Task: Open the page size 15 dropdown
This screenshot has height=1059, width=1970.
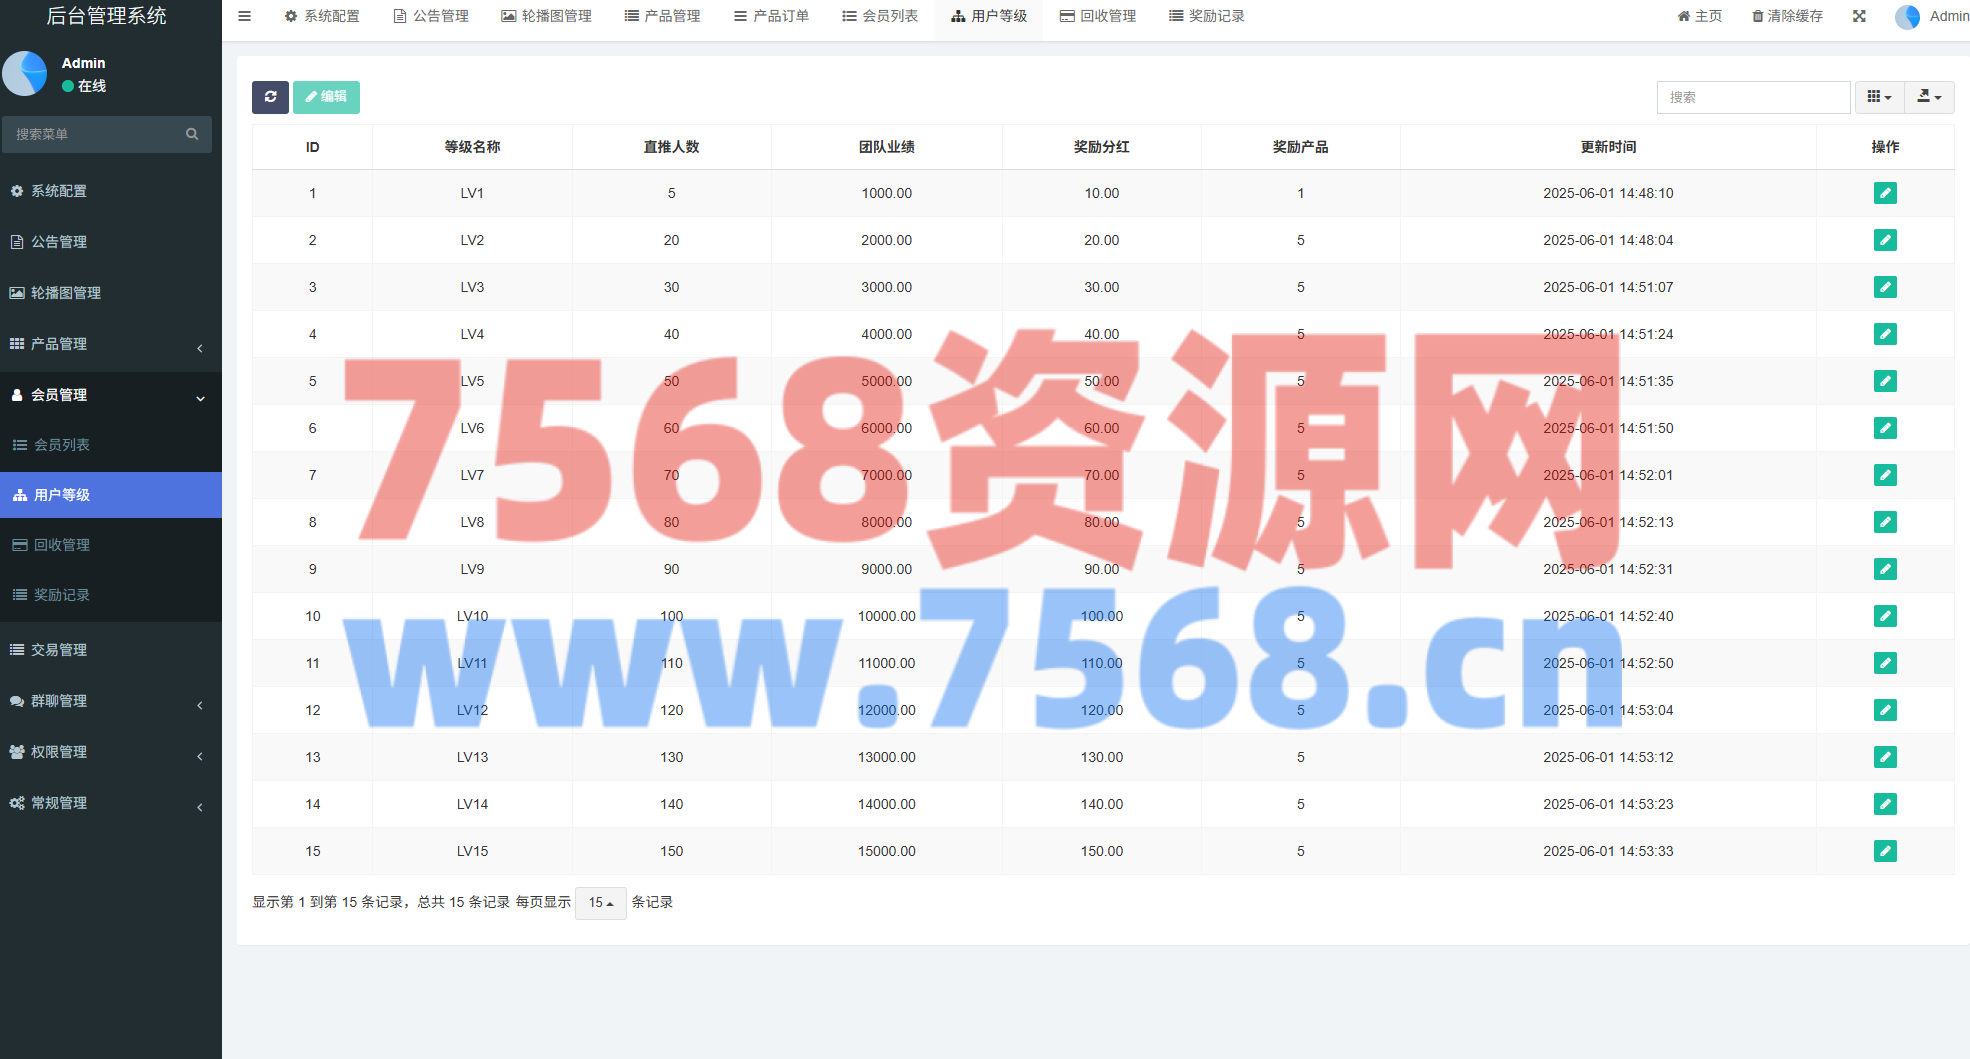Action: pos(600,903)
